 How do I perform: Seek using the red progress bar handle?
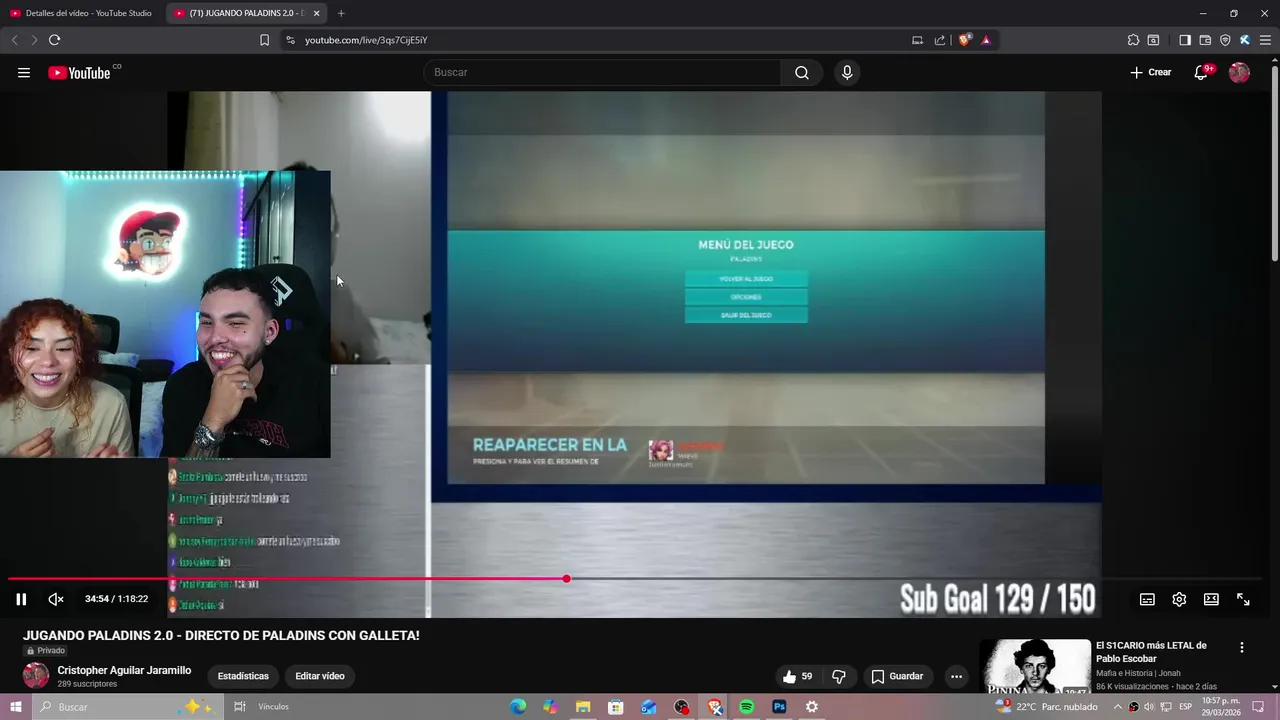click(x=567, y=579)
